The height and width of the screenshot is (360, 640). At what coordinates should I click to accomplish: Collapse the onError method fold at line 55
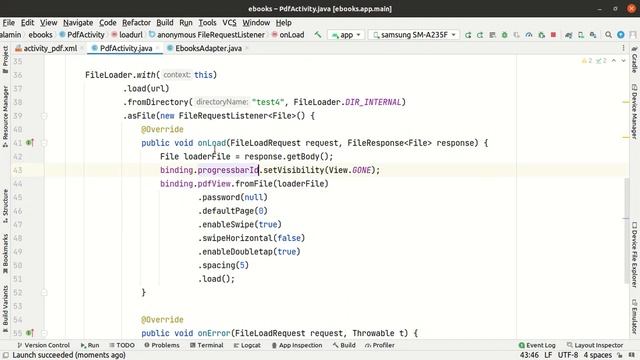click(44, 333)
